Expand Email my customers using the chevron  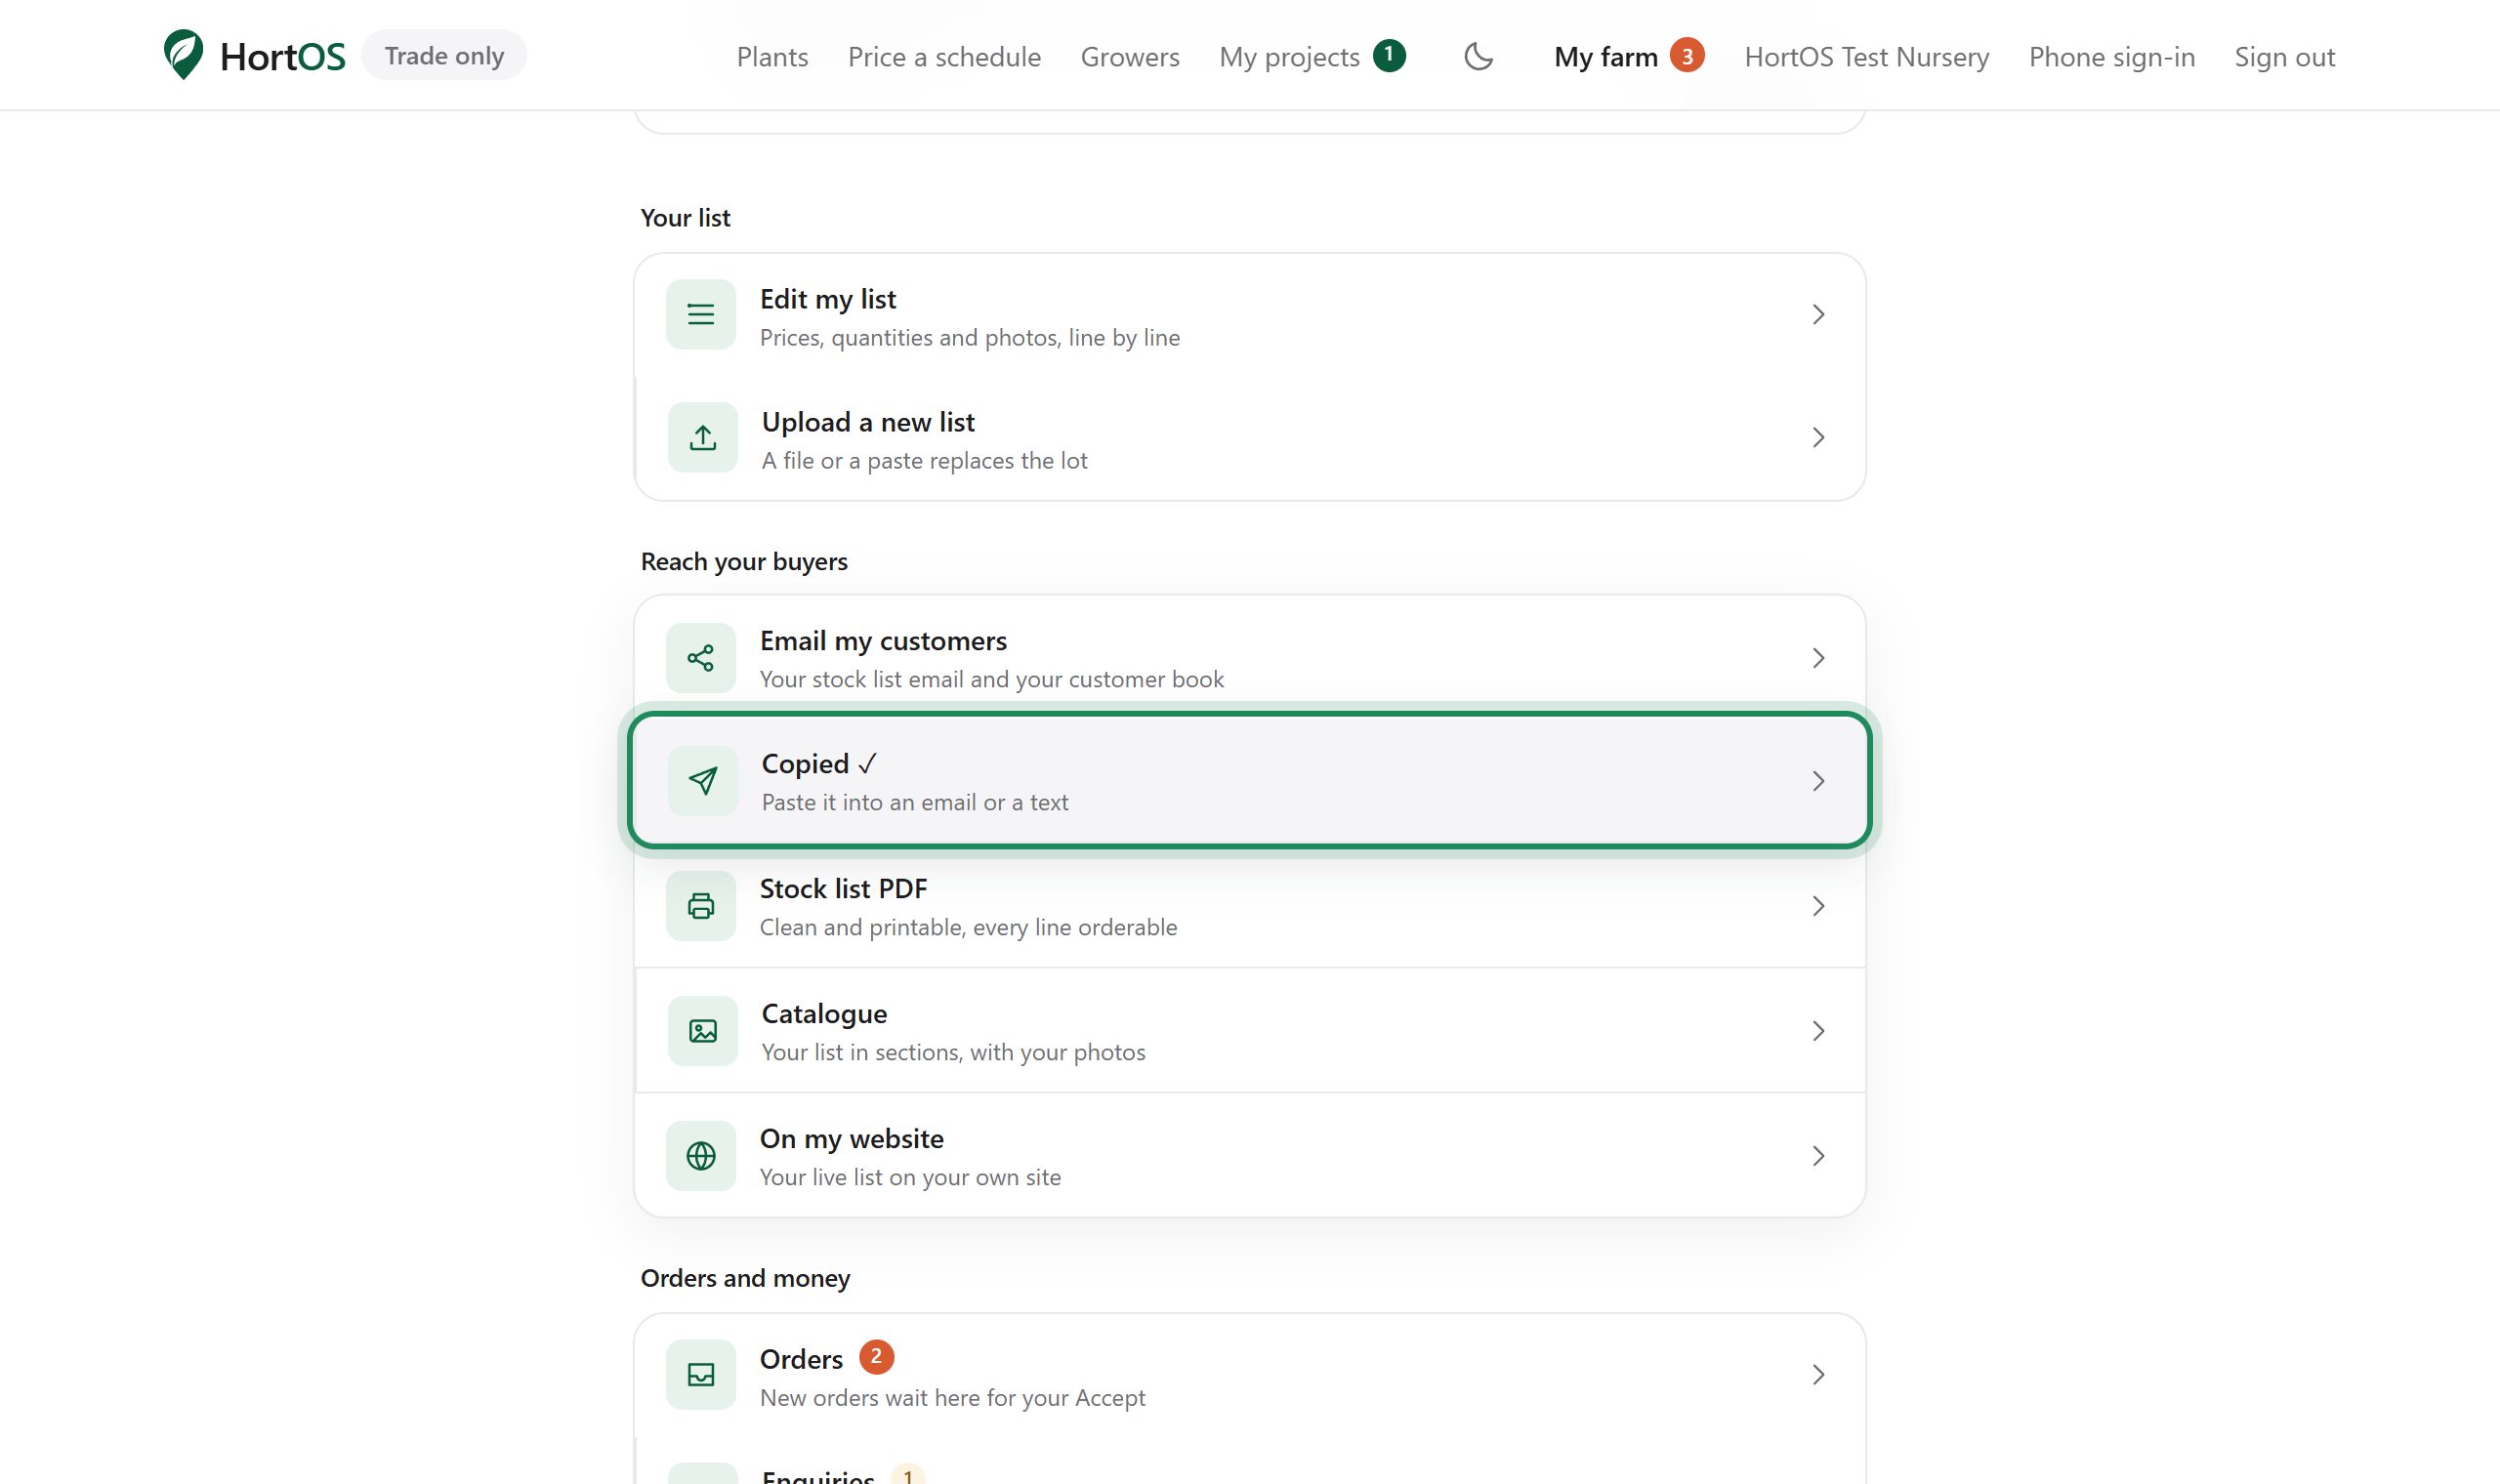pos(1818,658)
